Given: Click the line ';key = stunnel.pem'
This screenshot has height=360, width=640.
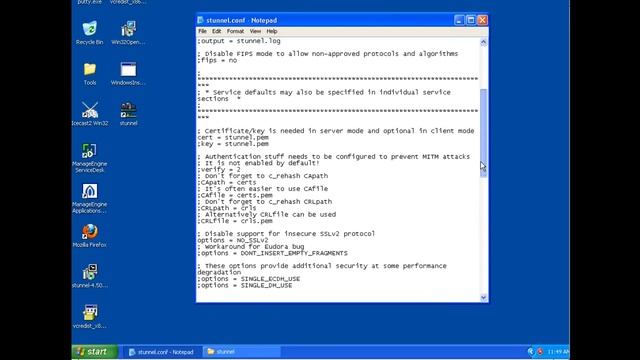Looking at the screenshot, I should 233,144.
